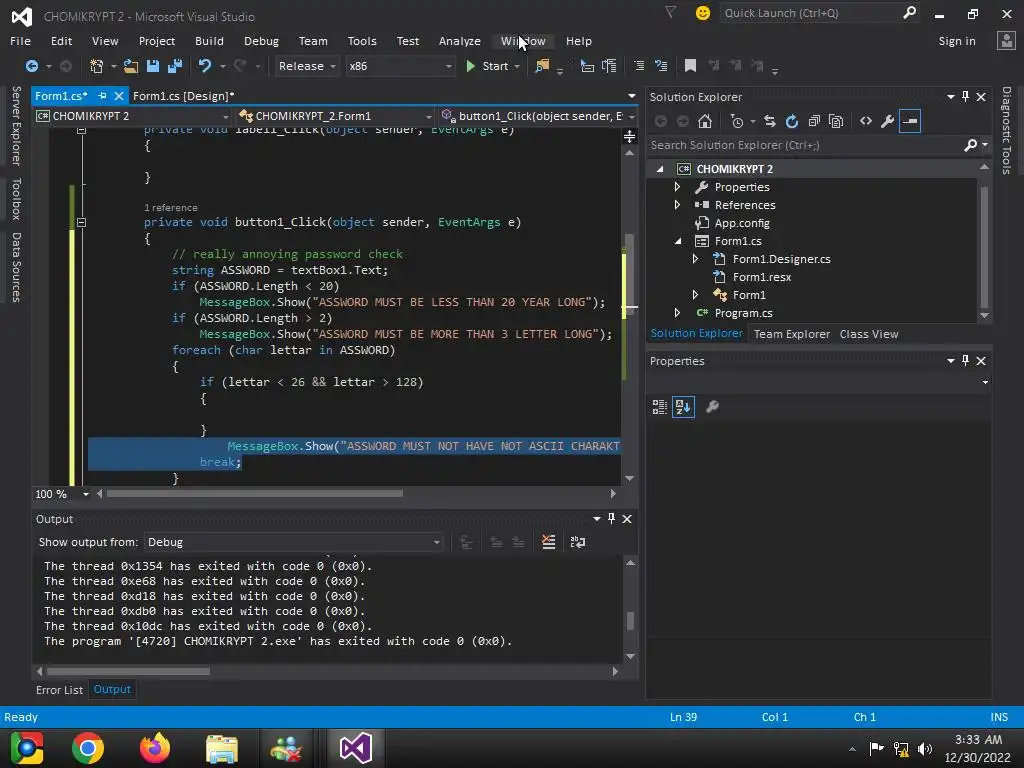
Task: Open the button1_Click member navigation dropdown
Action: [538, 116]
